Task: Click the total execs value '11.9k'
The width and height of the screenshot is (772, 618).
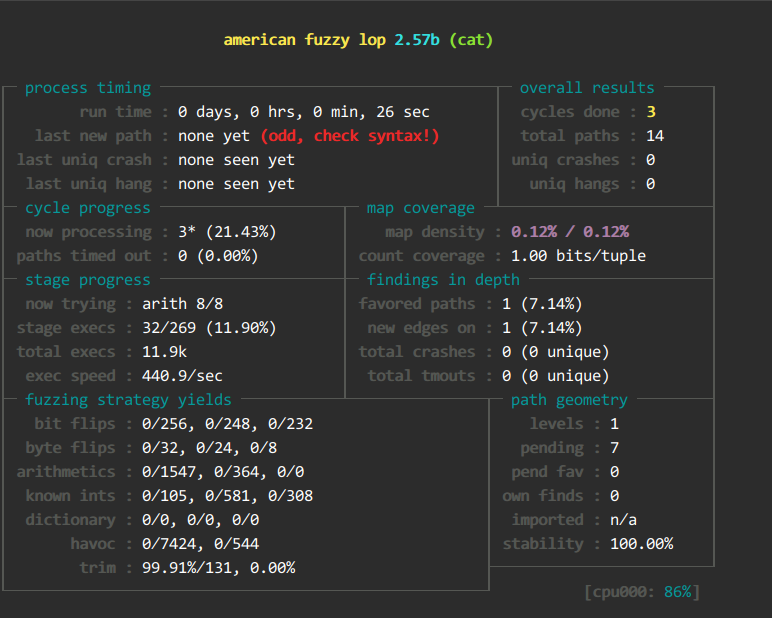Action: pyautogui.click(x=164, y=352)
